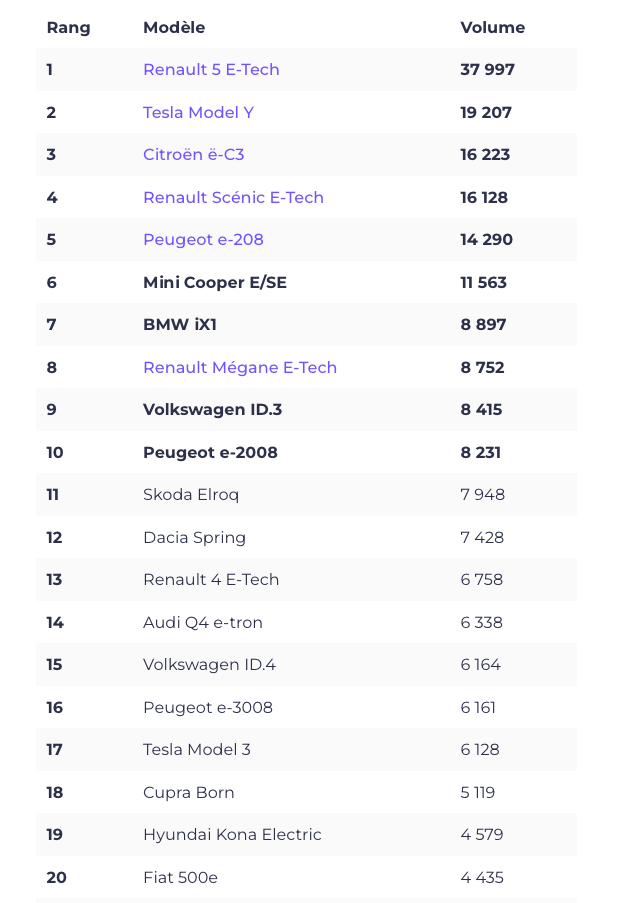Click the Modèle column header
629x903 pixels.
(174, 28)
